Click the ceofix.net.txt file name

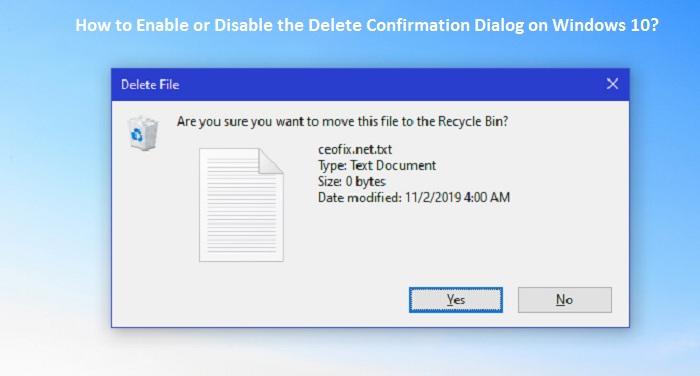(355, 149)
